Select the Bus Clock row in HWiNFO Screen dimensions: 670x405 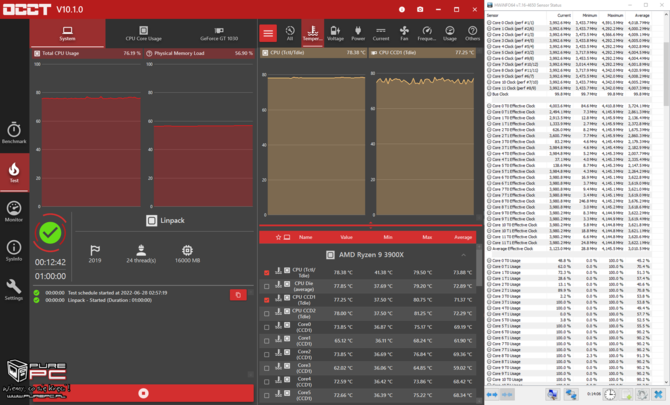(x=569, y=94)
